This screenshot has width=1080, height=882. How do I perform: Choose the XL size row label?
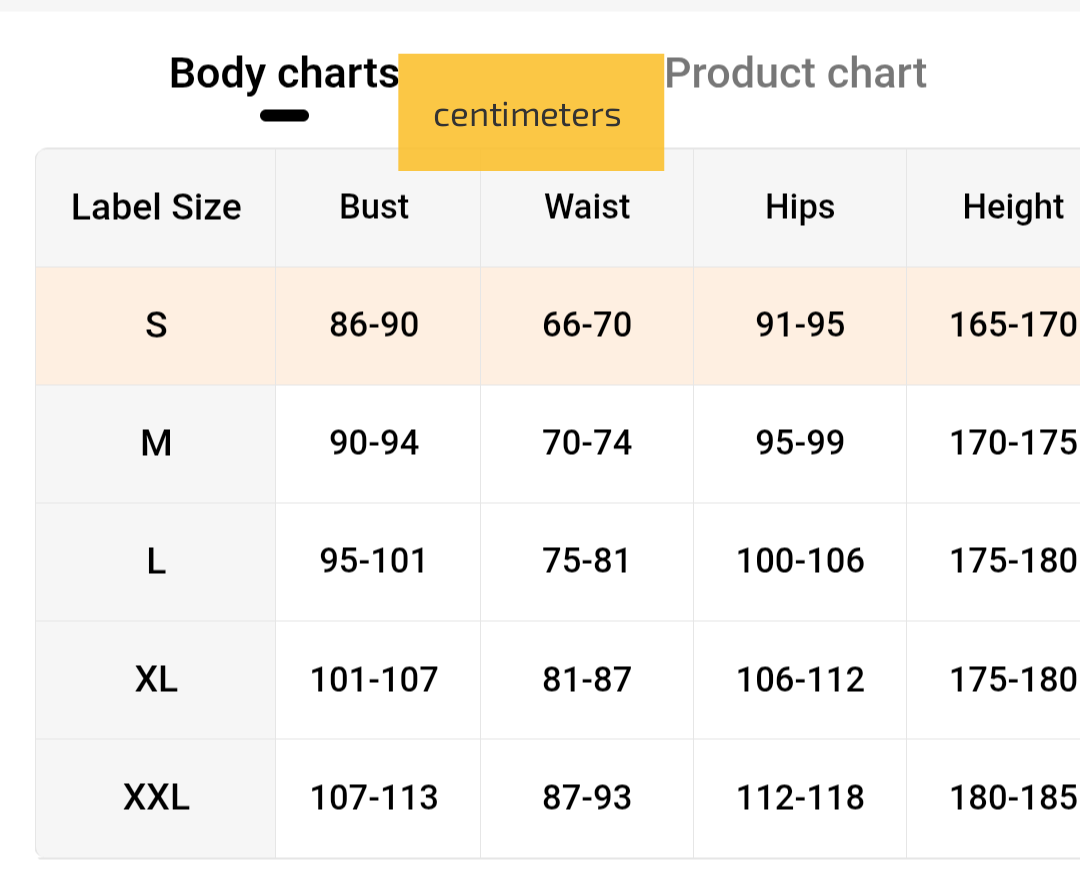point(156,680)
